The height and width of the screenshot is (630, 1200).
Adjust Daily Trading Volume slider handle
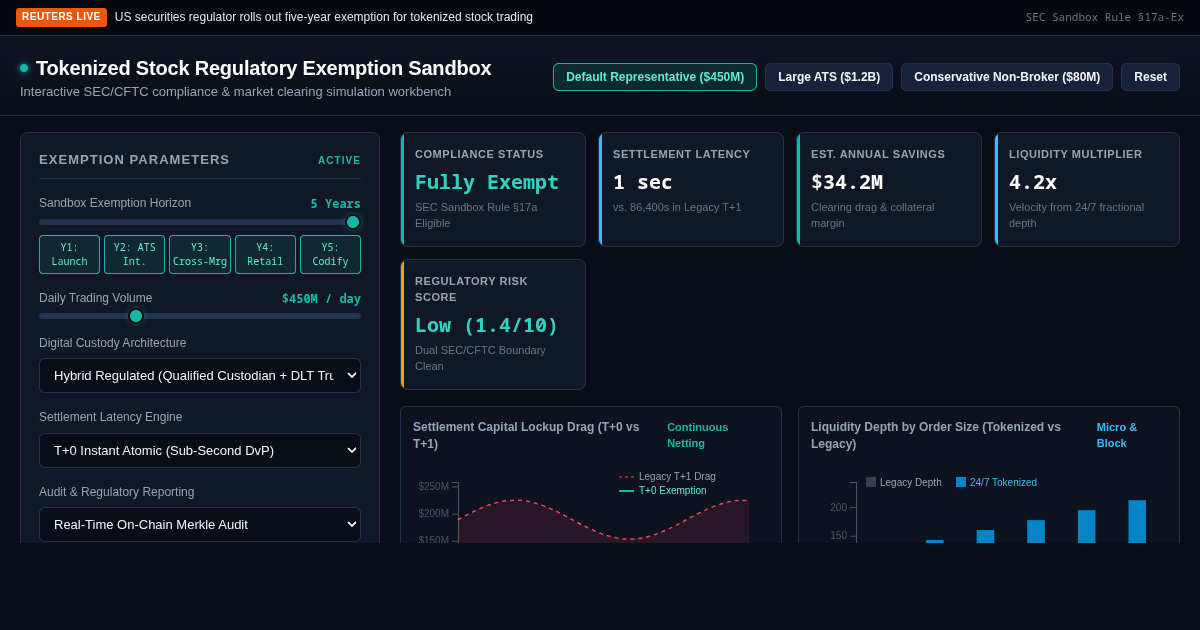click(x=136, y=316)
